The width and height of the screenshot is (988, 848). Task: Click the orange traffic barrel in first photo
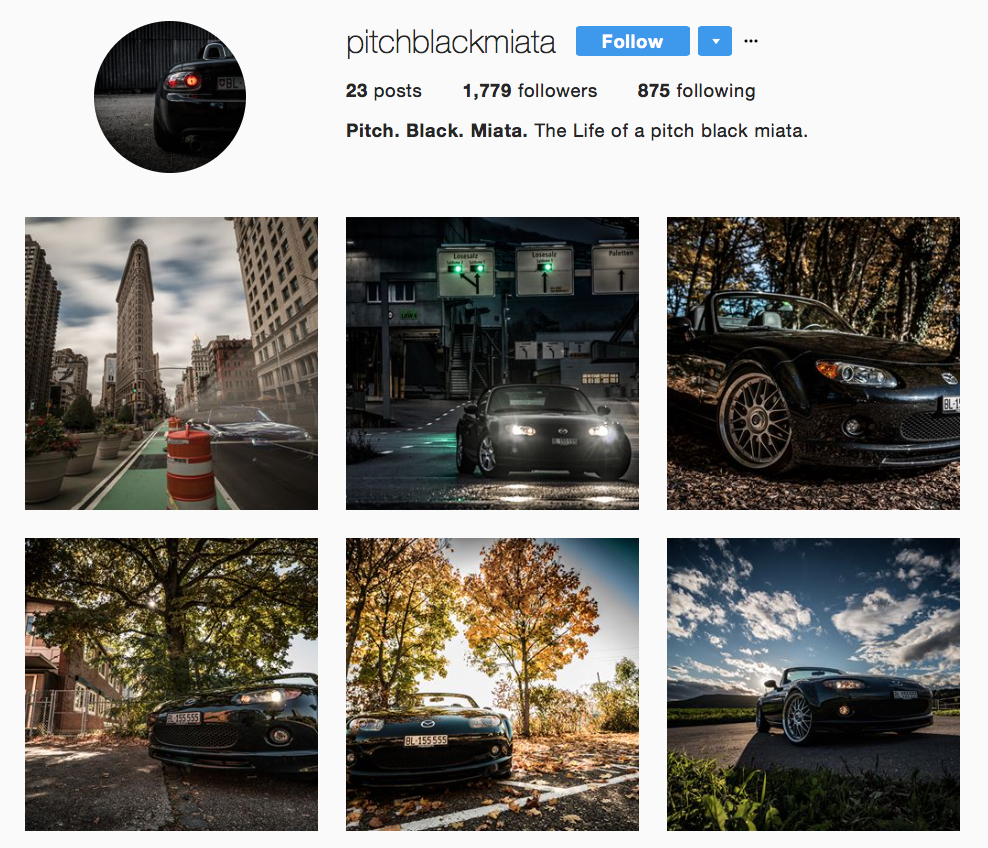click(190, 468)
